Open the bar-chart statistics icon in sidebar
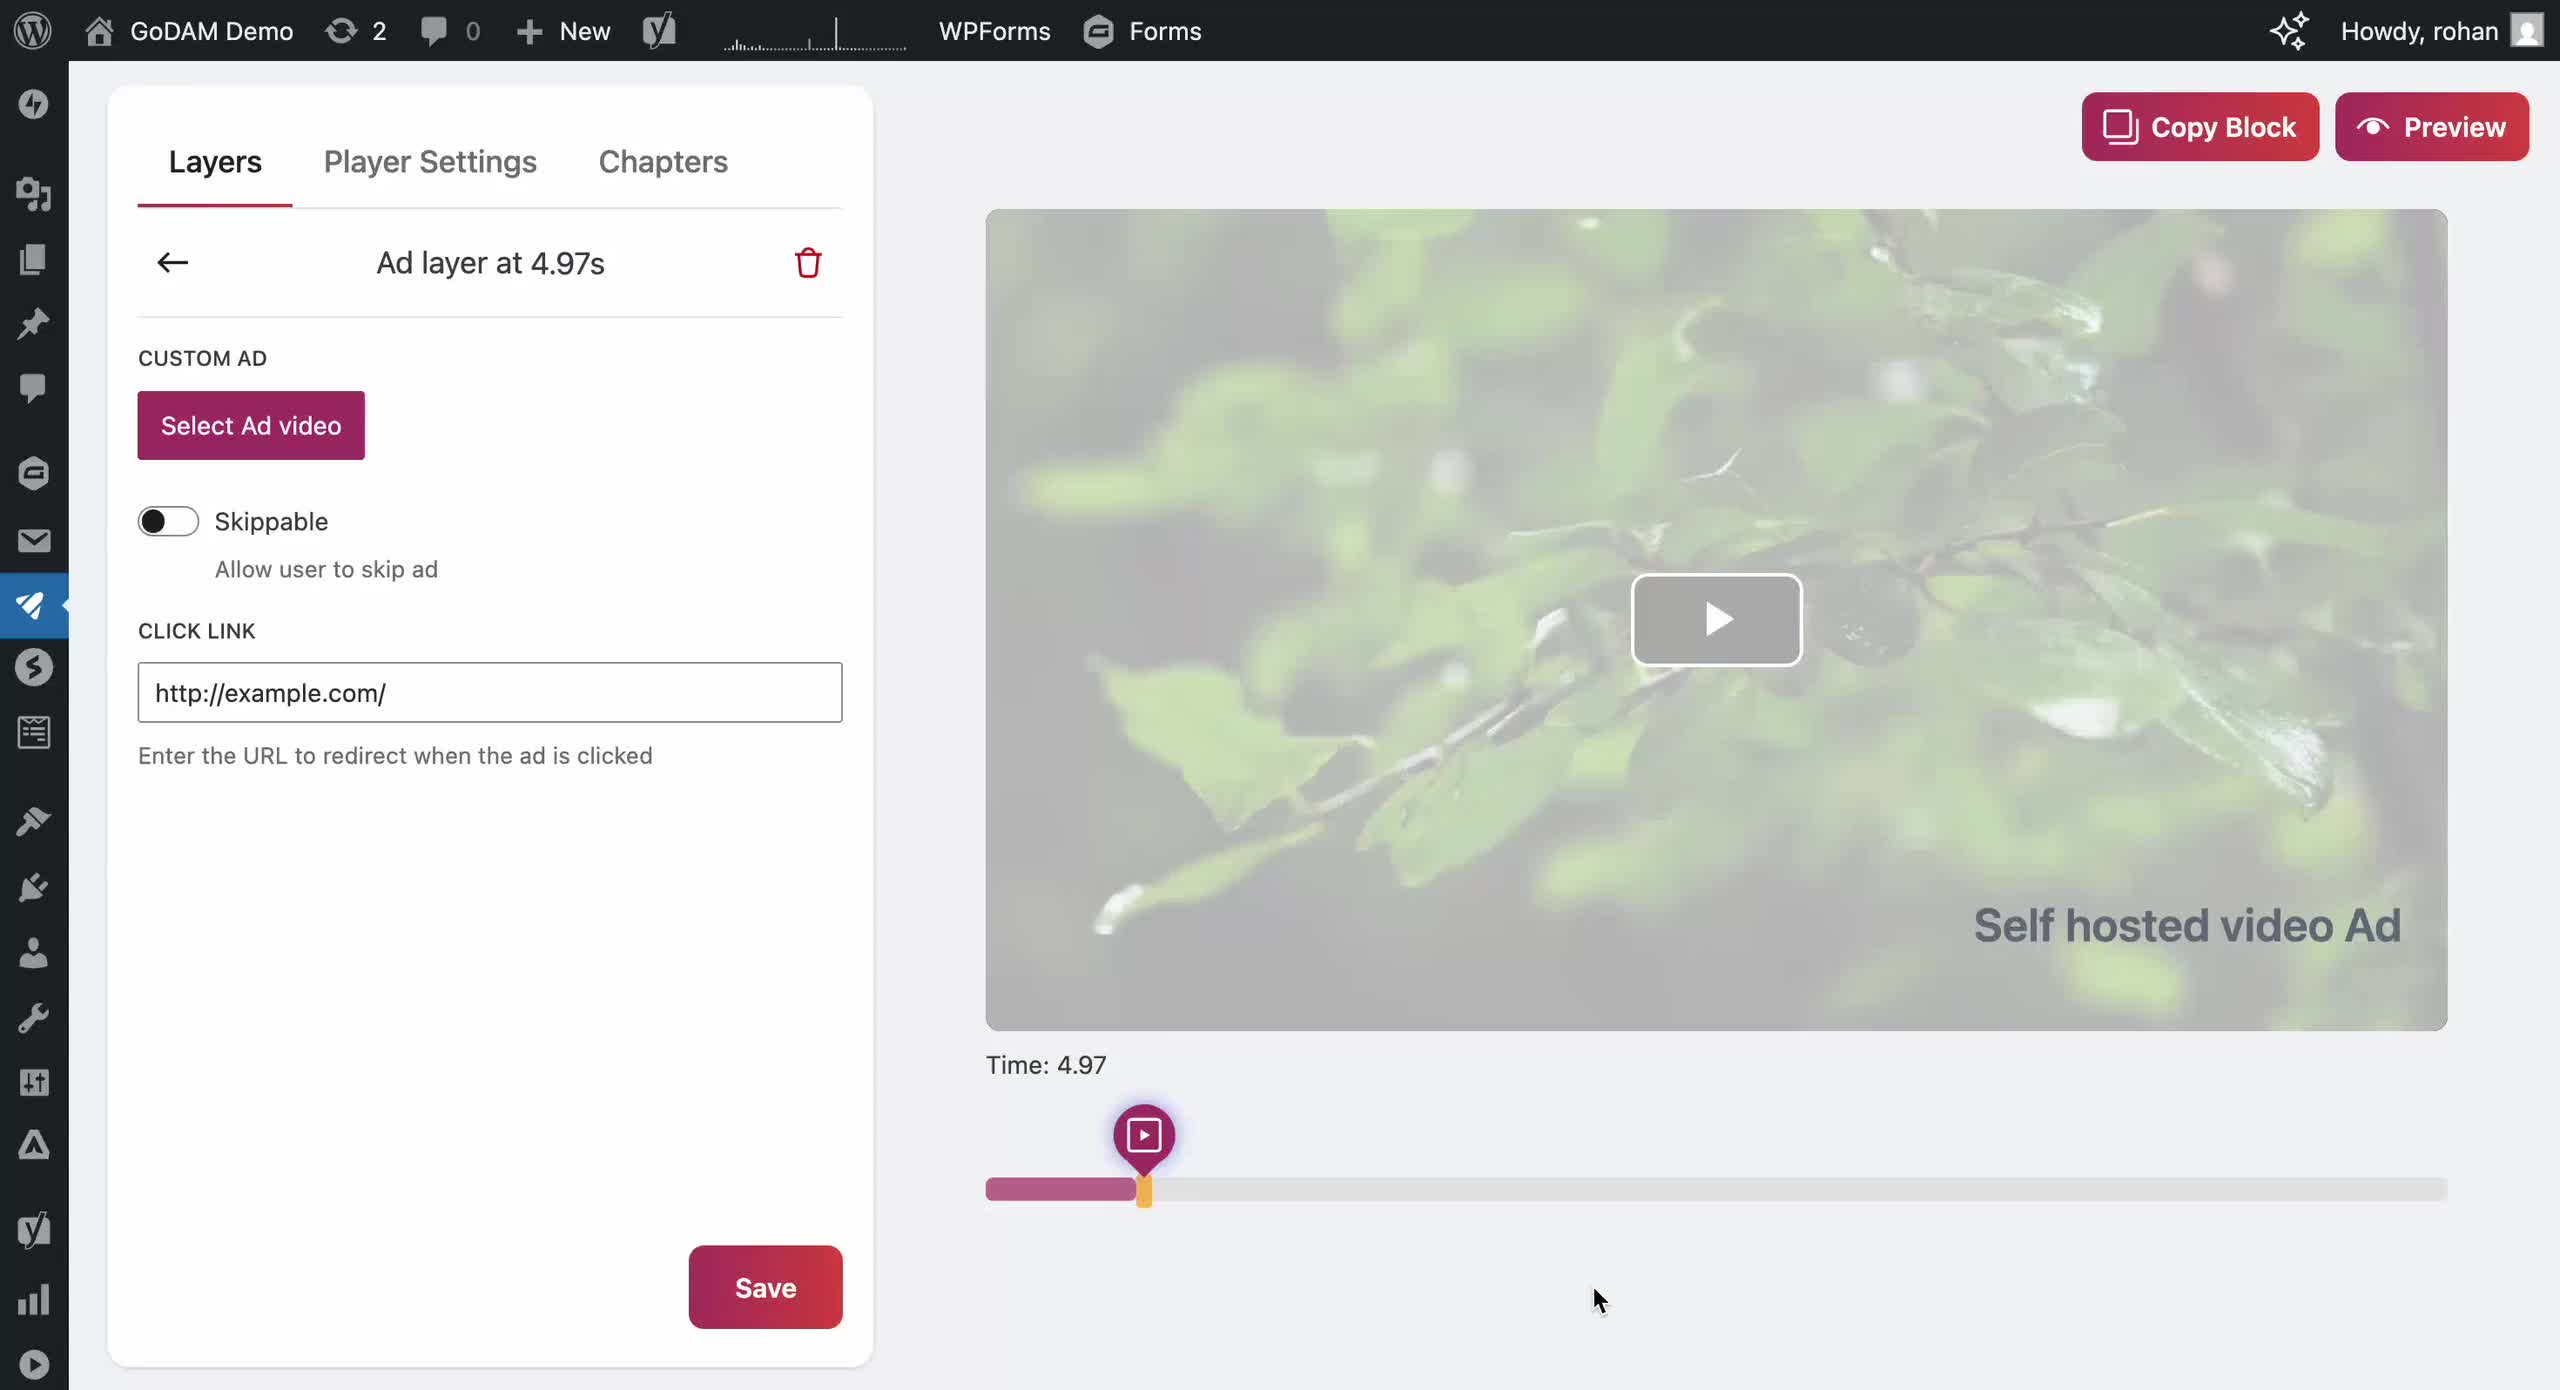The width and height of the screenshot is (2560, 1390). 33,1299
